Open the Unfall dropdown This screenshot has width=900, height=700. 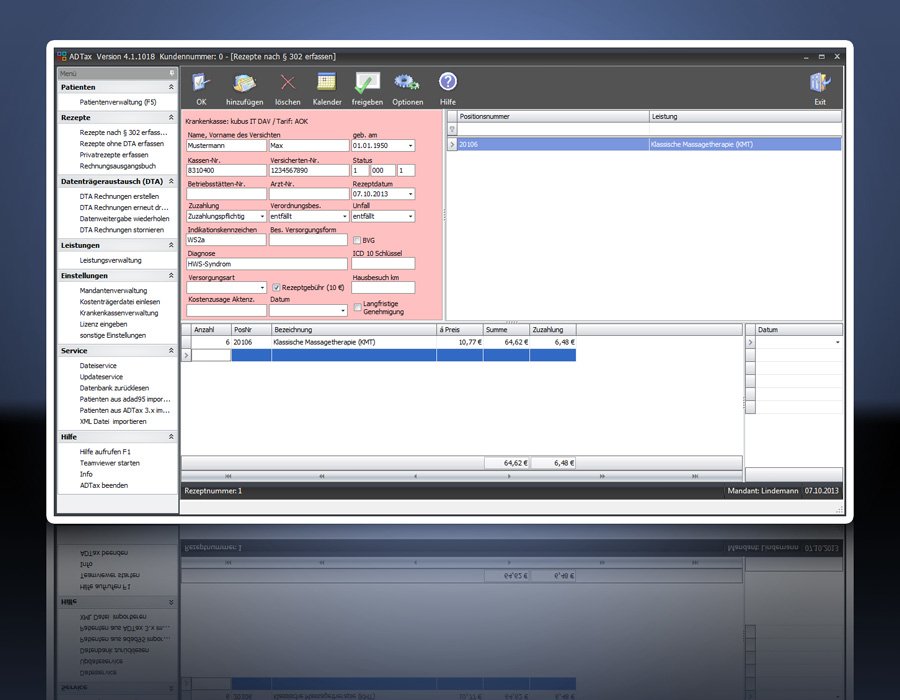coord(410,216)
